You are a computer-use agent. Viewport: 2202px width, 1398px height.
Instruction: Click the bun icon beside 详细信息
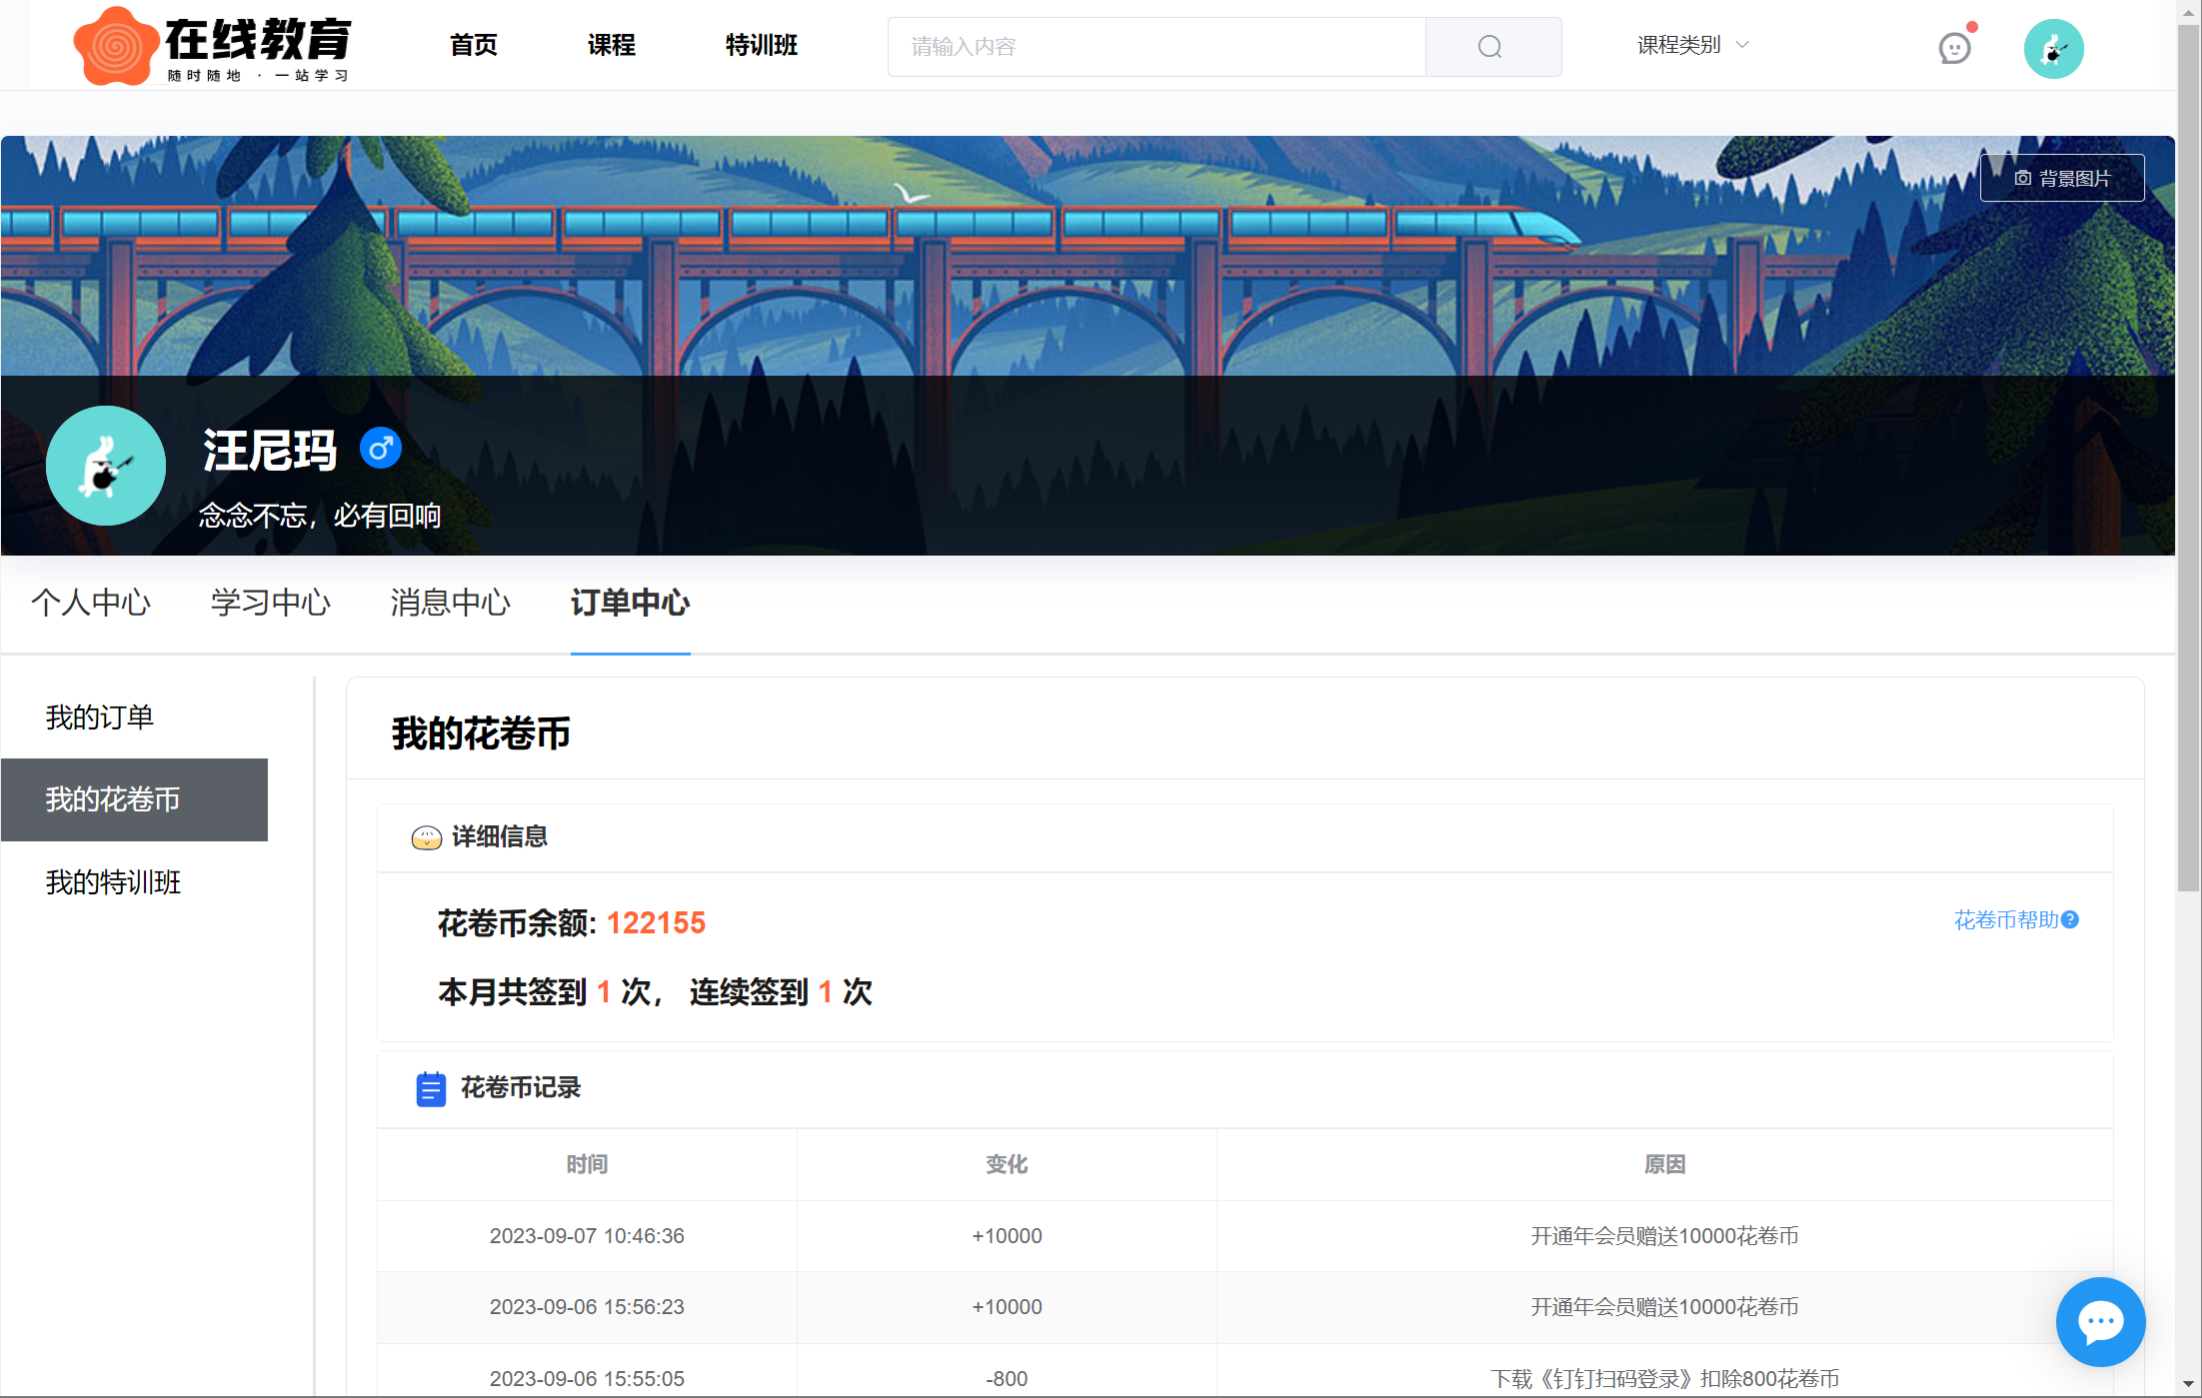[x=426, y=837]
